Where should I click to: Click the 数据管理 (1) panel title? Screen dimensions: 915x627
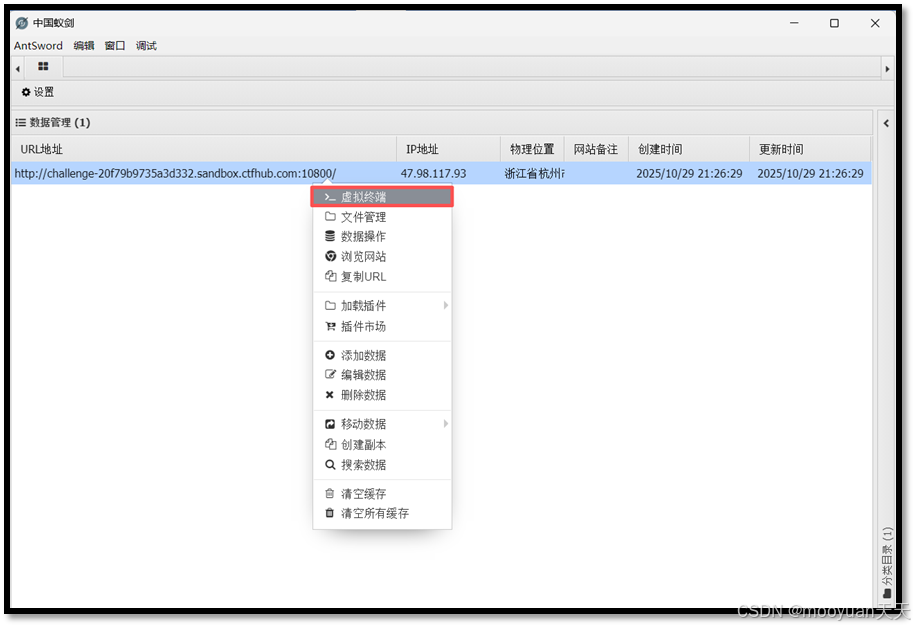[60, 123]
